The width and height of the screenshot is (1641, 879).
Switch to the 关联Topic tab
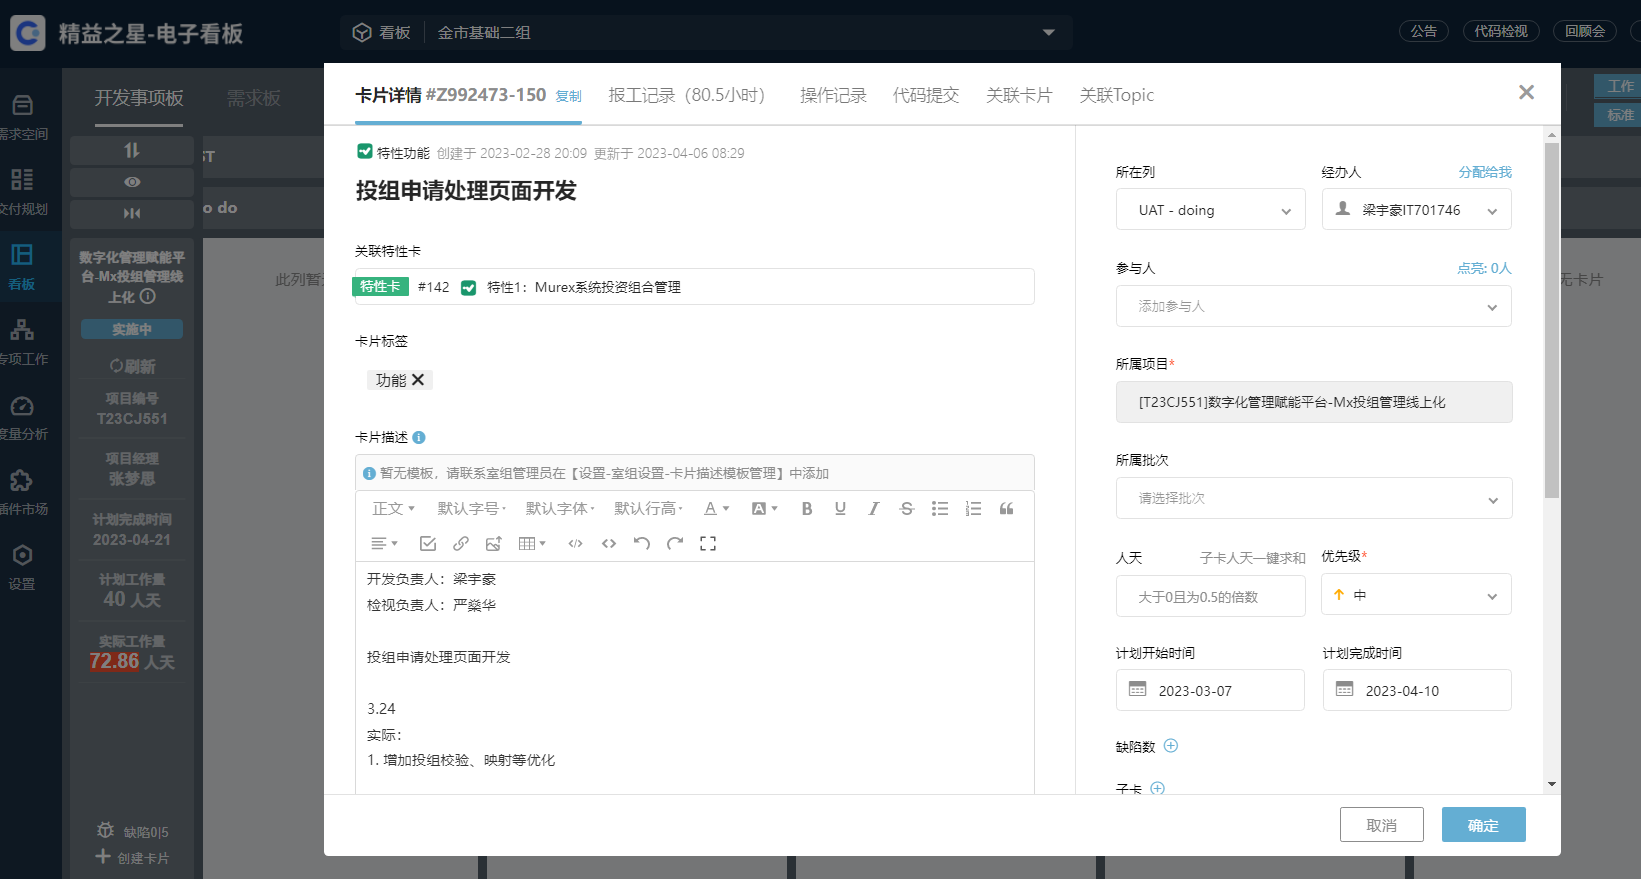1116,95
